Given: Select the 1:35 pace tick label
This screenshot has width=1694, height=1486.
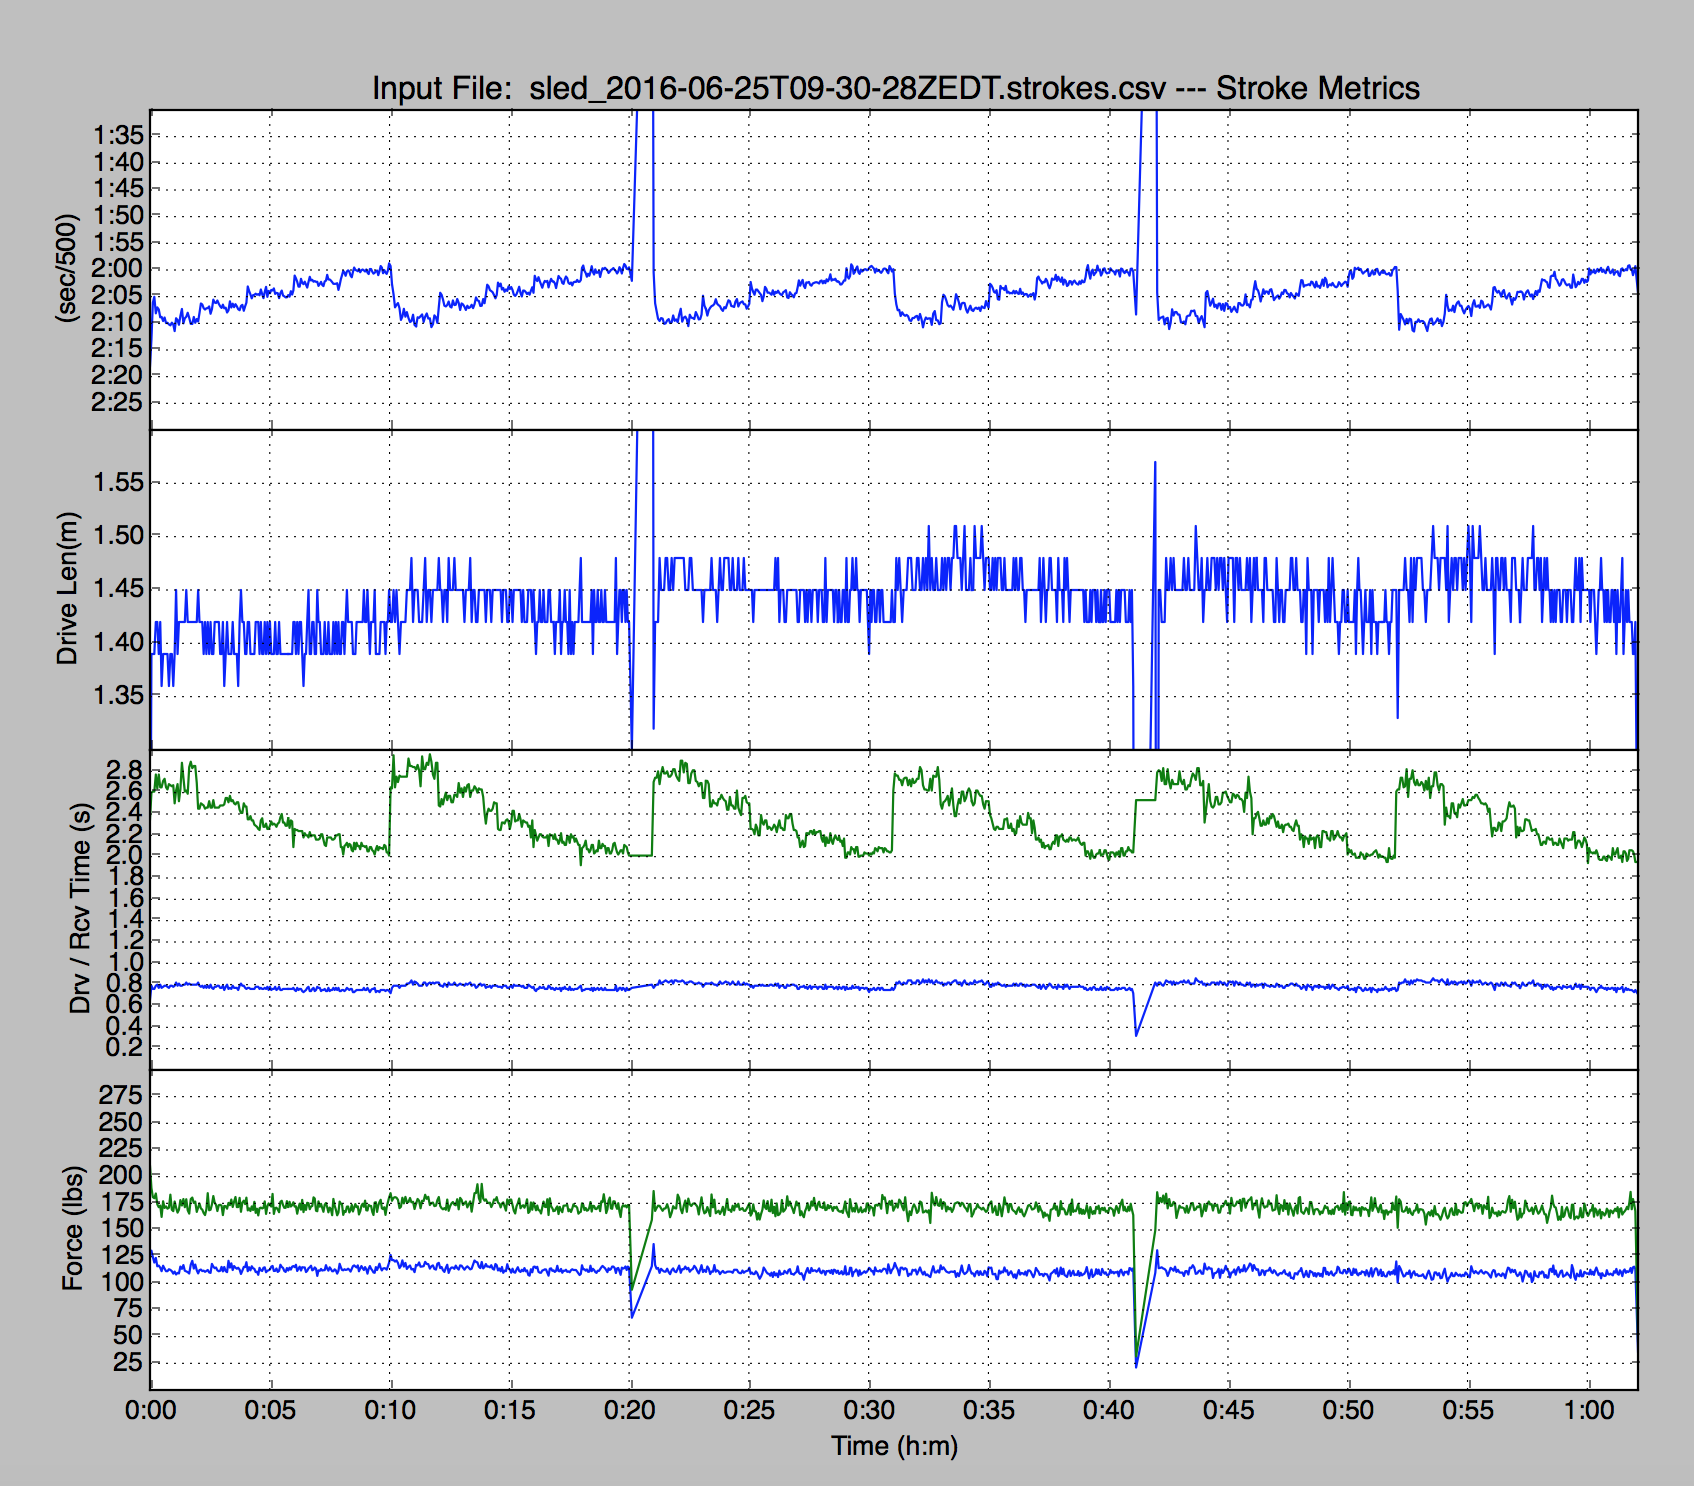Looking at the screenshot, I should (x=118, y=135).
